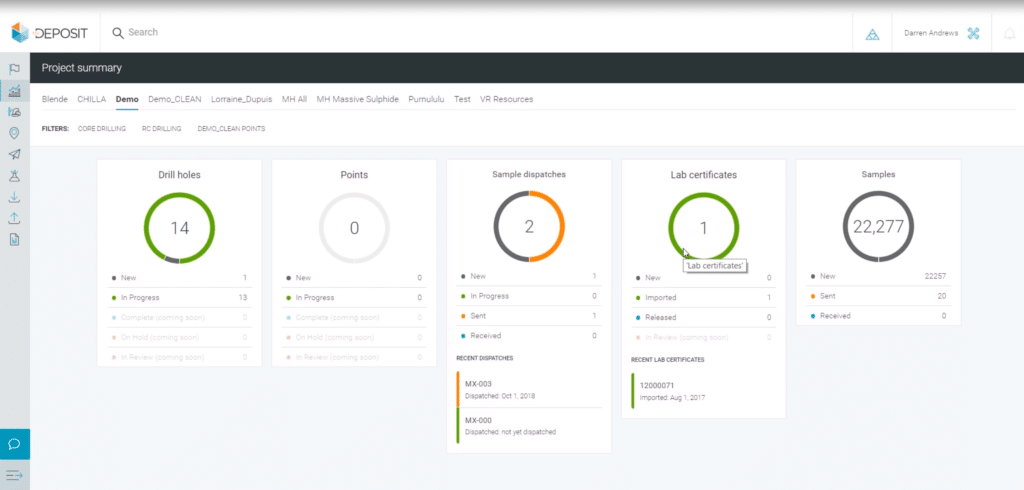1024x490 pixels.
Task: Open the map pin location icon
Action: pos(14,133)
